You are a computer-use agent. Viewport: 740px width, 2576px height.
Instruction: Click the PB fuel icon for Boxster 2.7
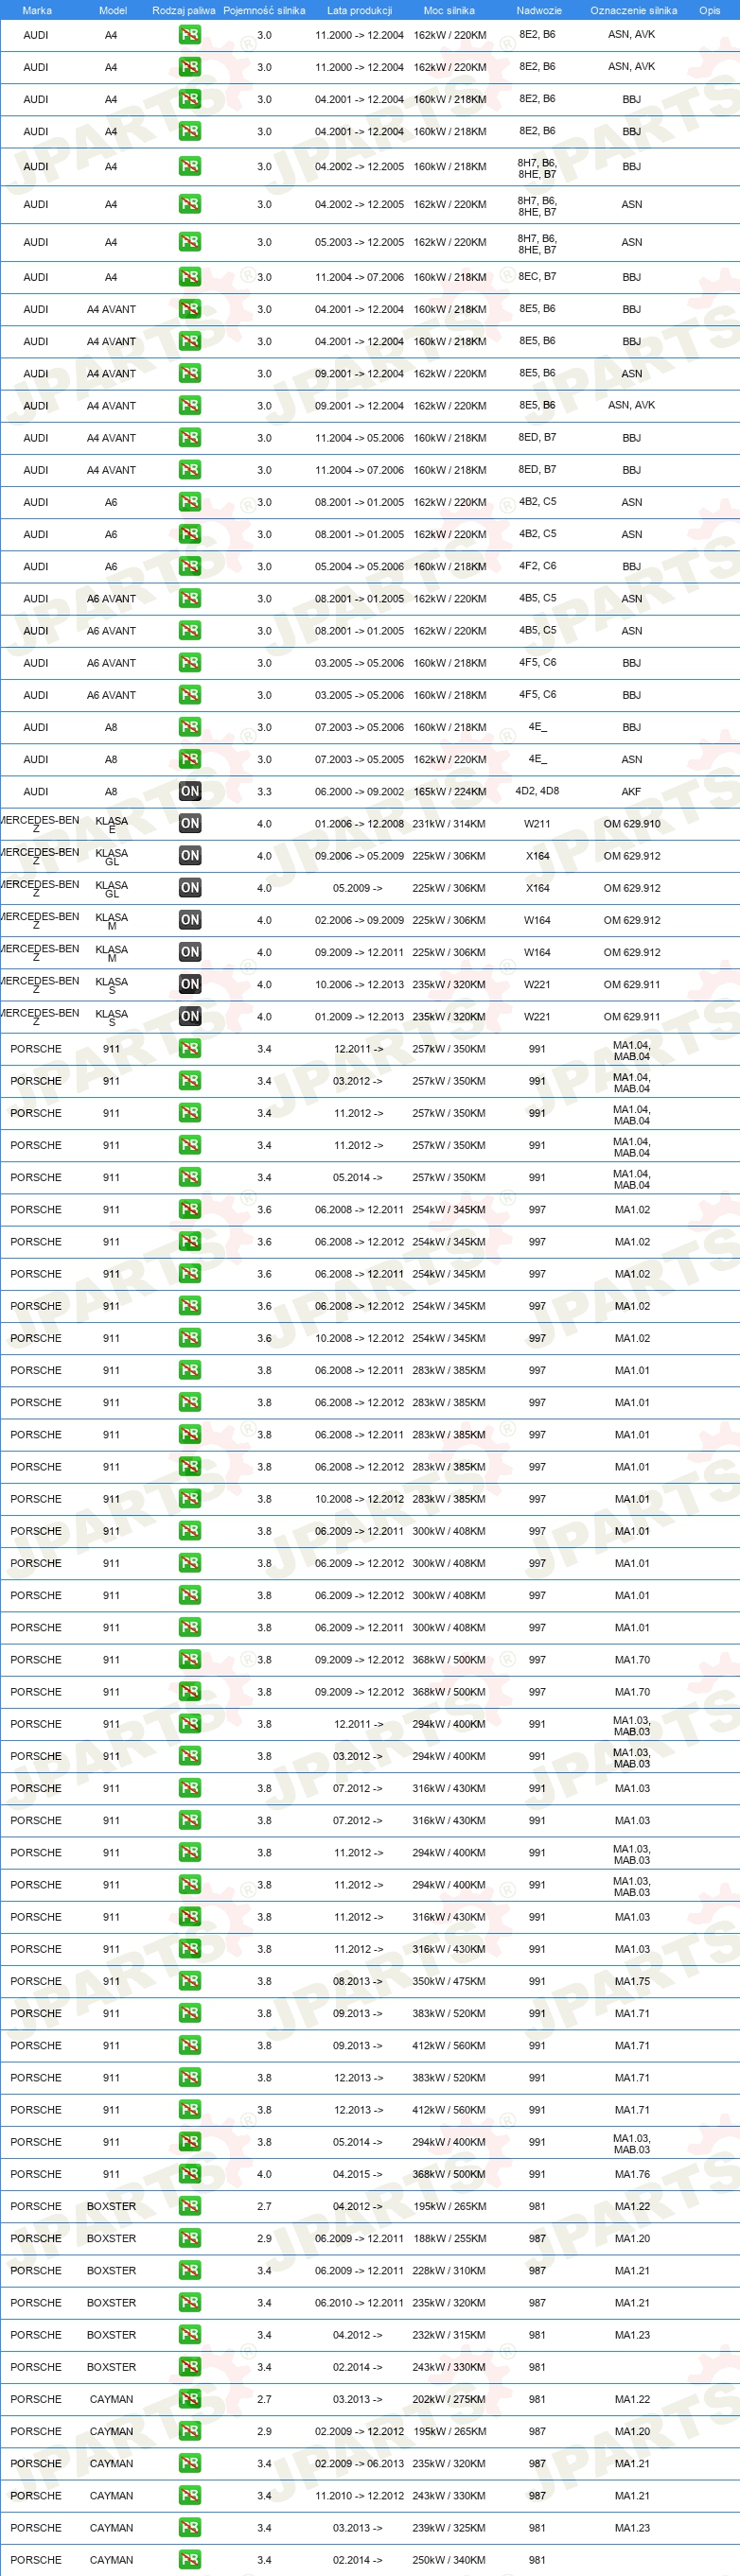click(190, 2206)
